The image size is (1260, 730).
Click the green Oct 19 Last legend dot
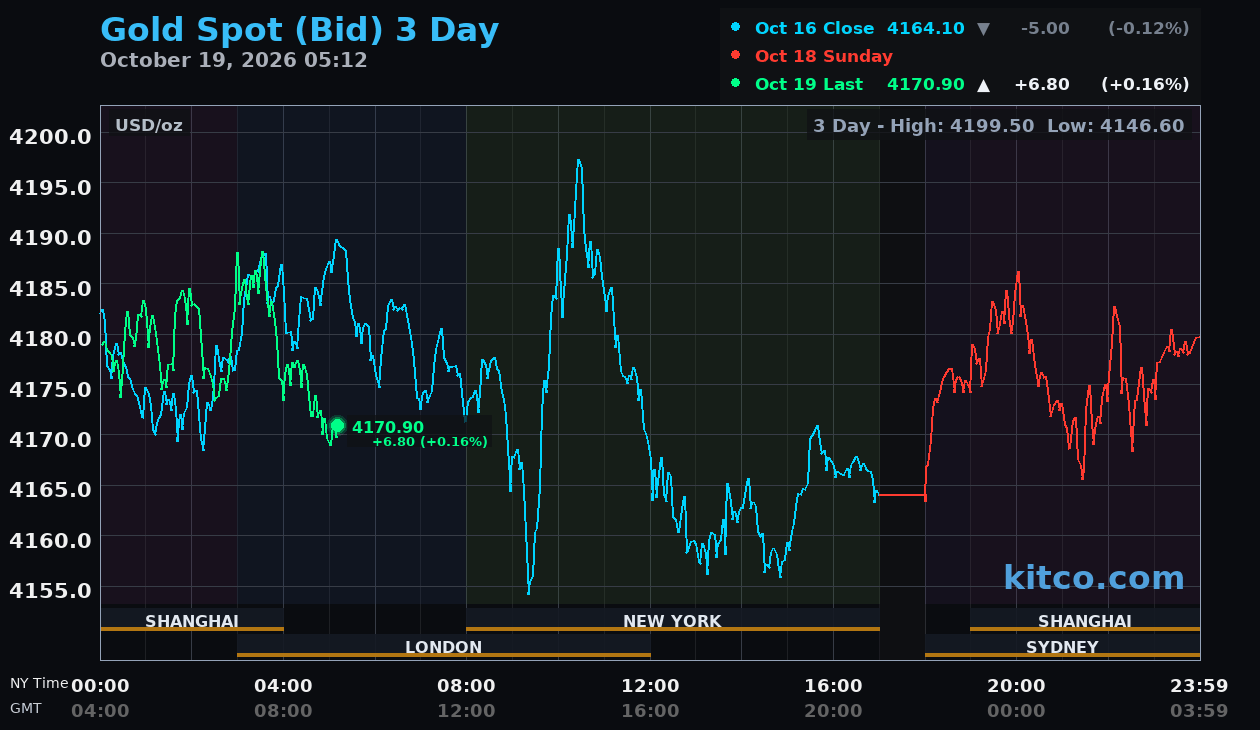[x=736, y=83]
